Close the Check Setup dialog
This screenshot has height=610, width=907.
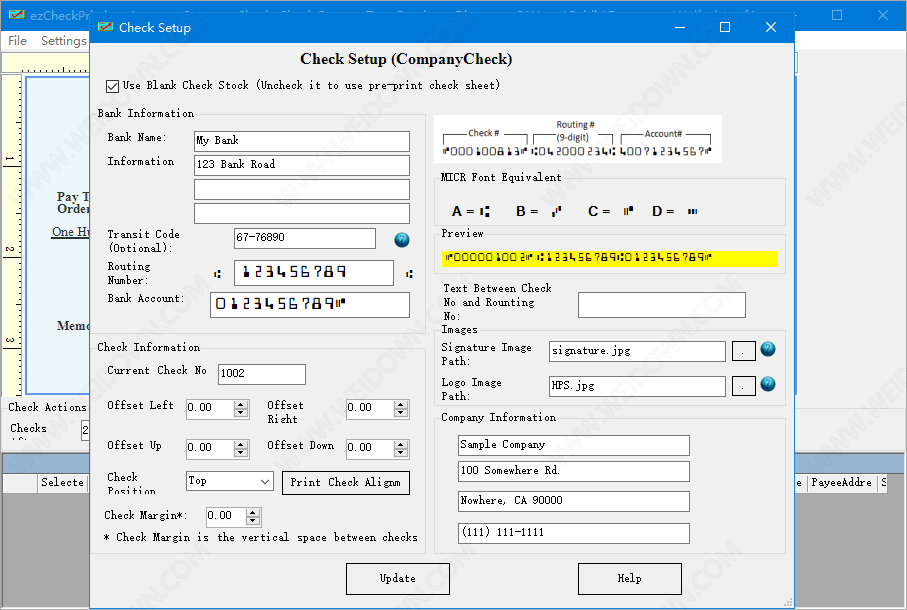(770, 27)
